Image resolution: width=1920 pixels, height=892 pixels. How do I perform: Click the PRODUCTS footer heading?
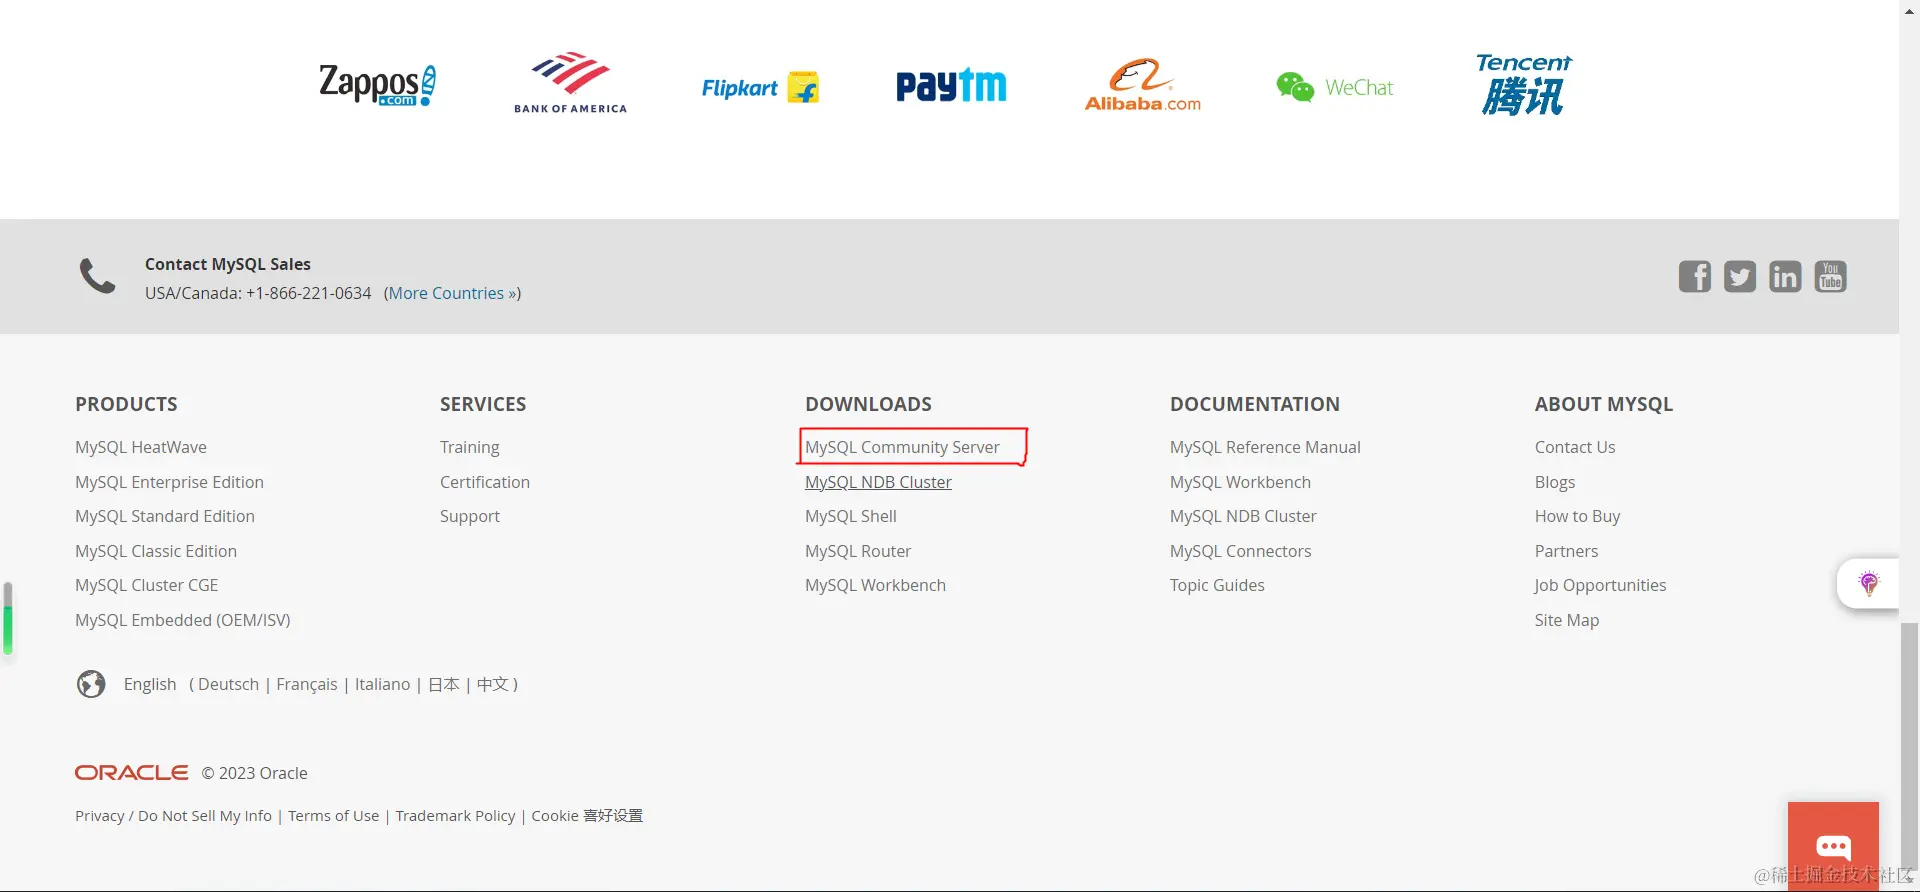coord(126,404)
